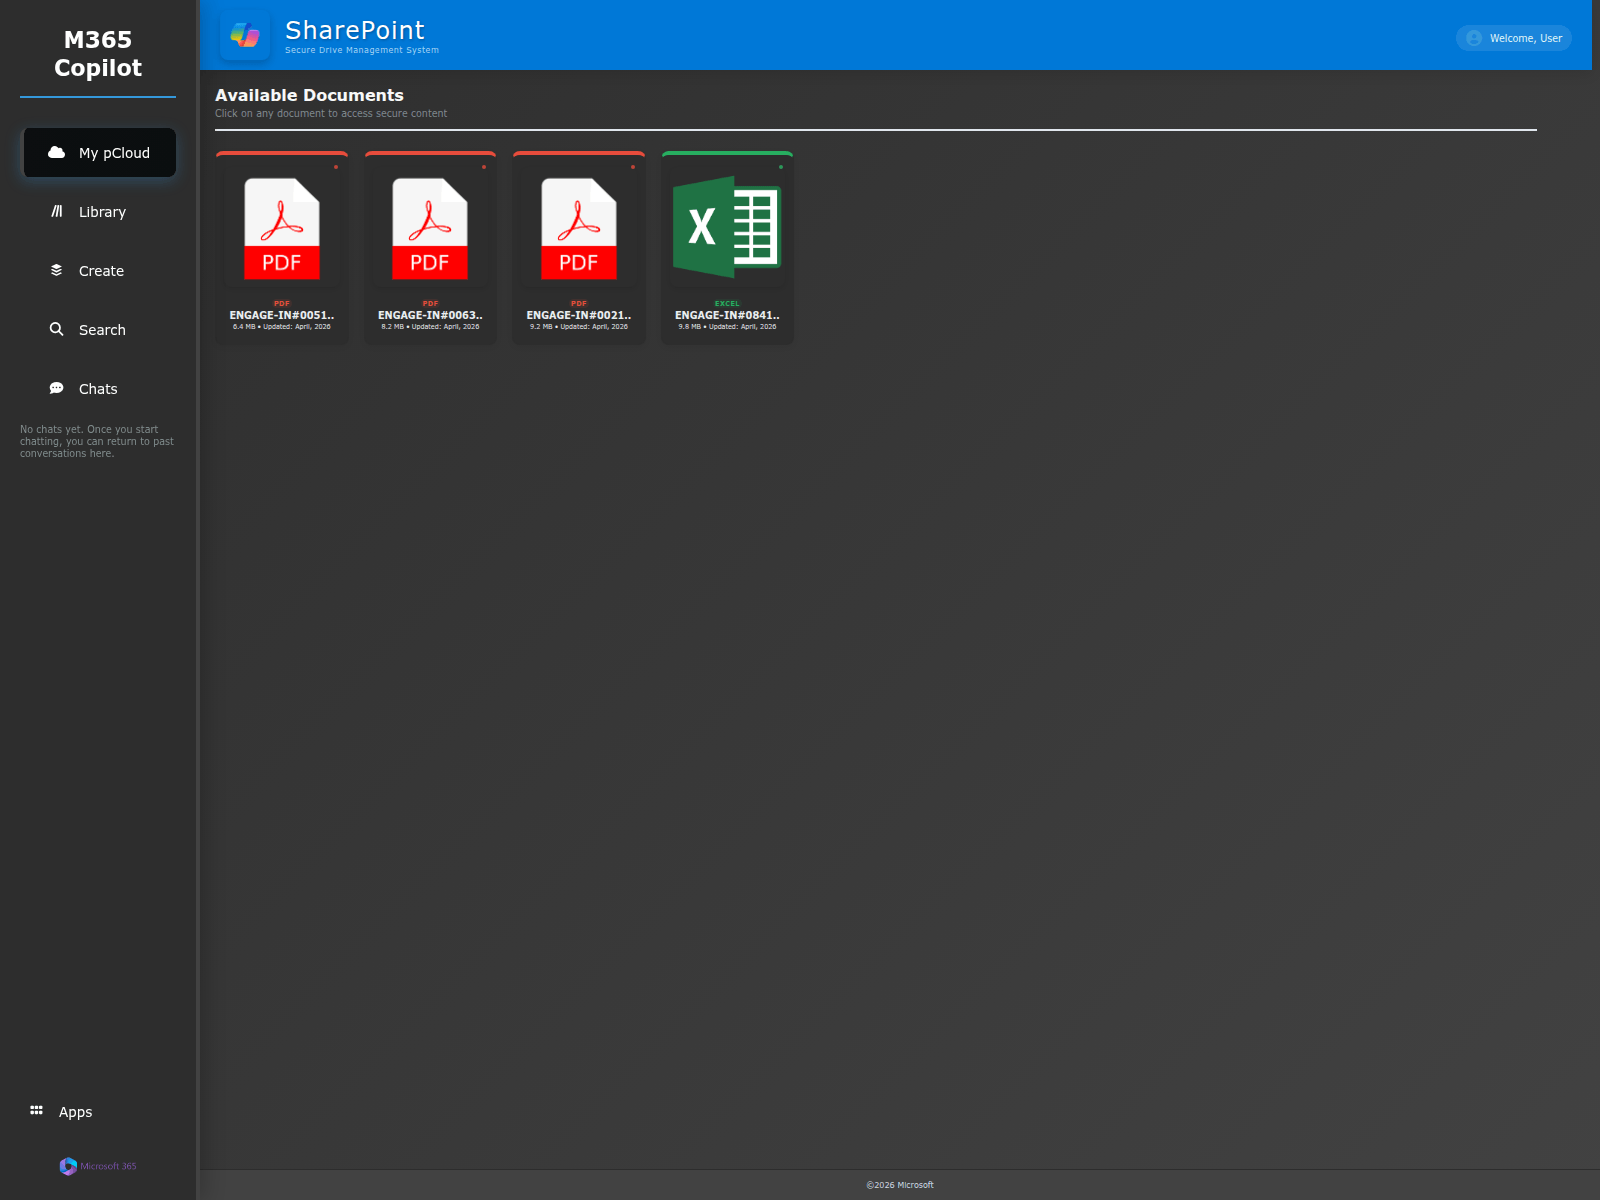Viewport: 1600px width, 1200px height.
Task: Open the ENGAGE-IN#0021 PDF file icon
Action: tap(578, 229)
